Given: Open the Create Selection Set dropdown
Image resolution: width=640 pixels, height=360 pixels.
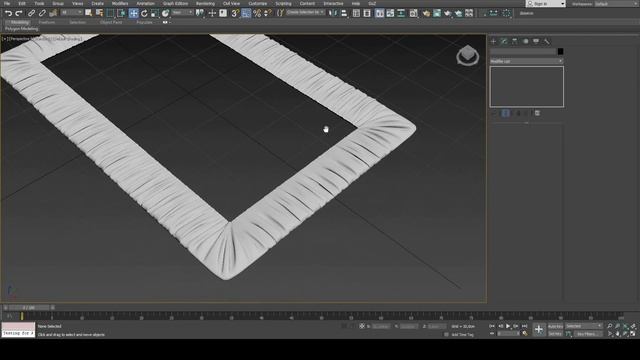Looking at the screenshot, I should pos(305,13).
